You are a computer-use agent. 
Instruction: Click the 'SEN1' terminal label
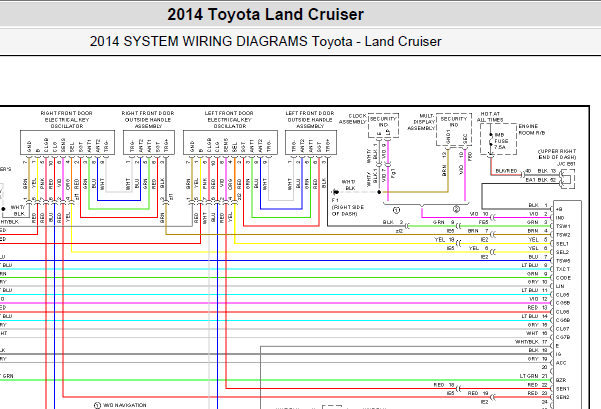tap(562, 389)
